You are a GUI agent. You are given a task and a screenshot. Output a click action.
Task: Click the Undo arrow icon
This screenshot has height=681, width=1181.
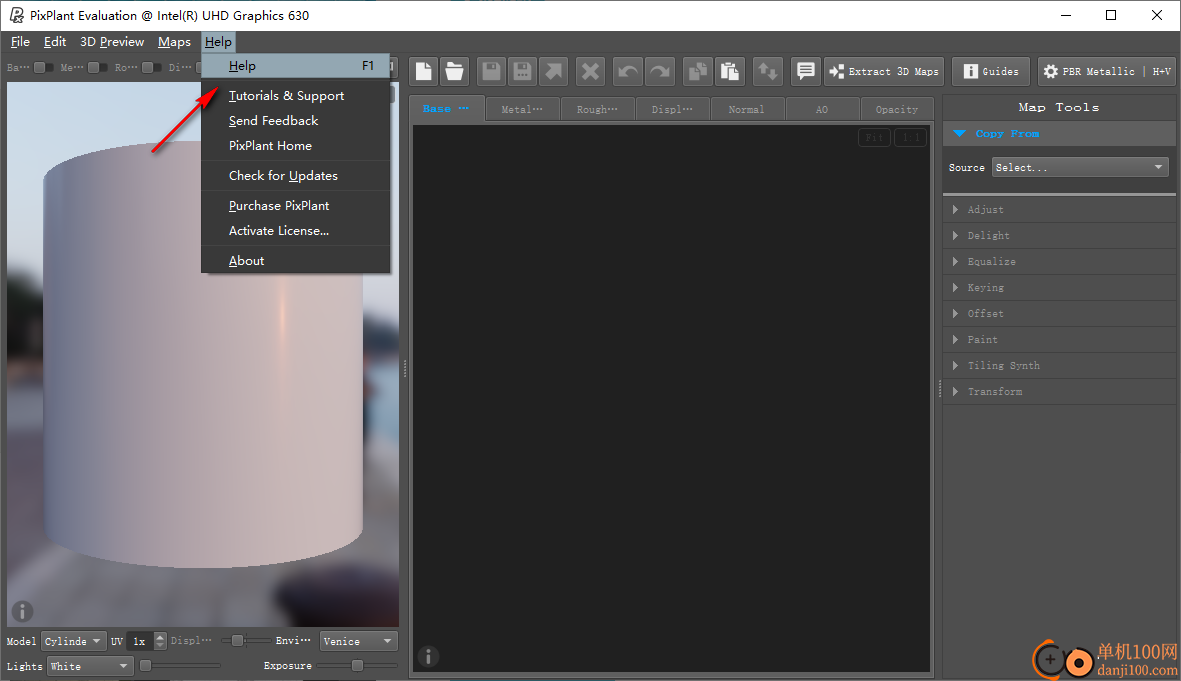pos(627,72)
